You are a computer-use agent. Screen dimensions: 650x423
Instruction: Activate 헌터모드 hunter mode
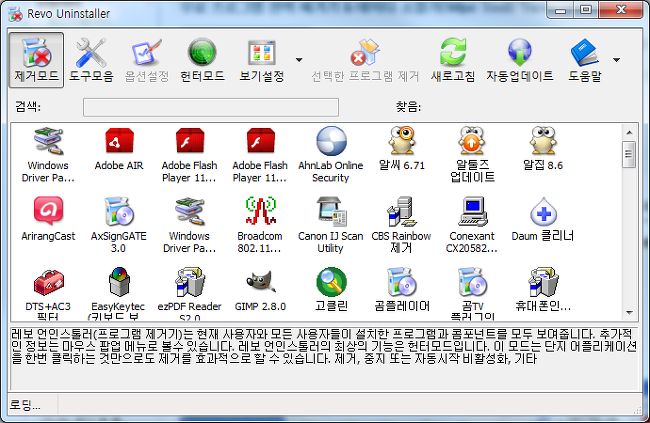point(202,60)
